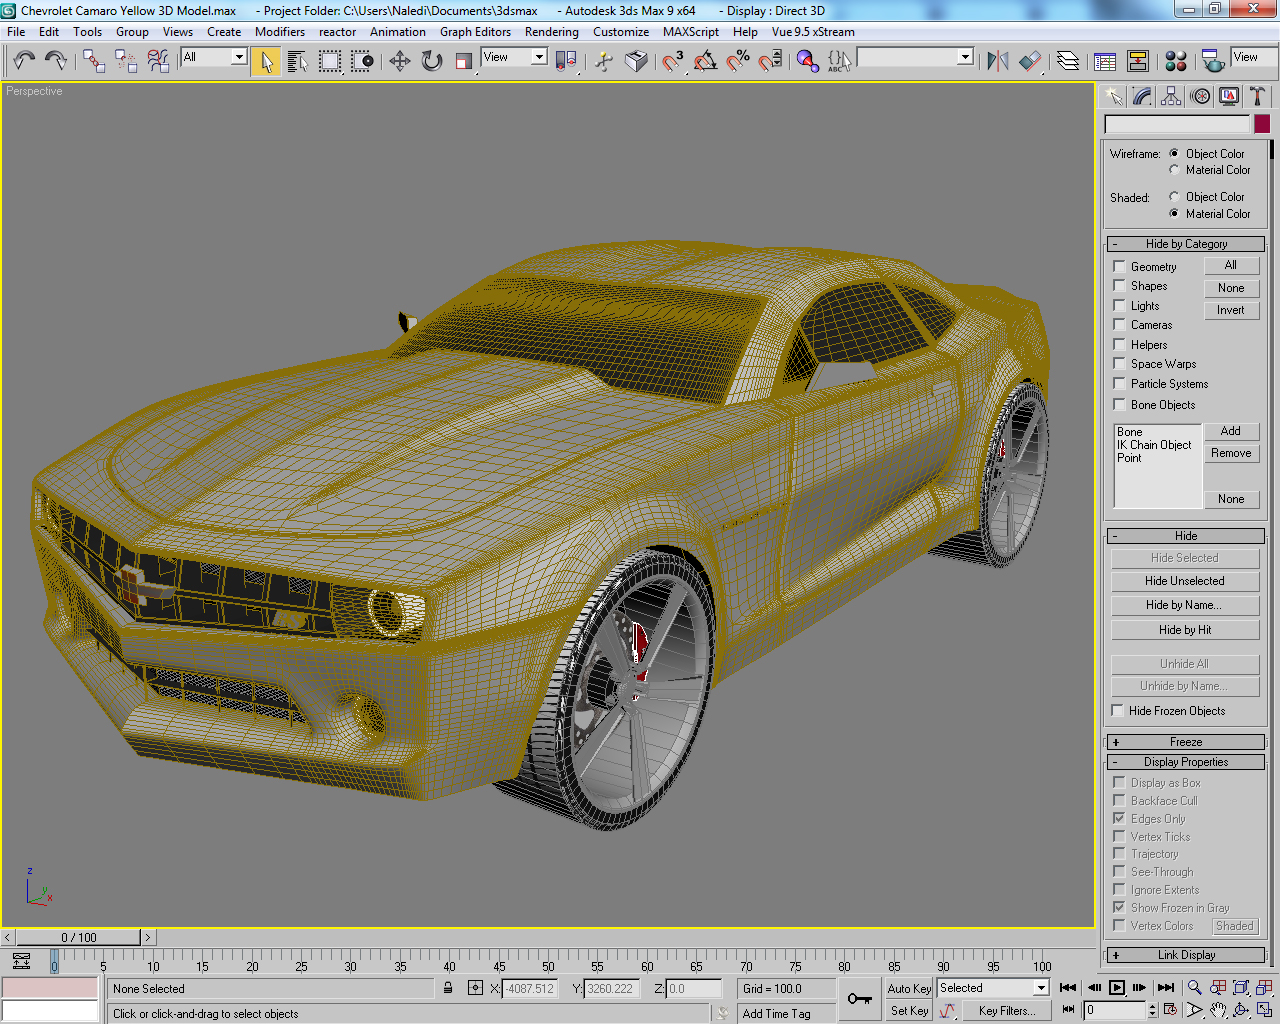Expand the Freeze rollout
Viewport: 1280px width, 1024px height.
(1186, 742)
